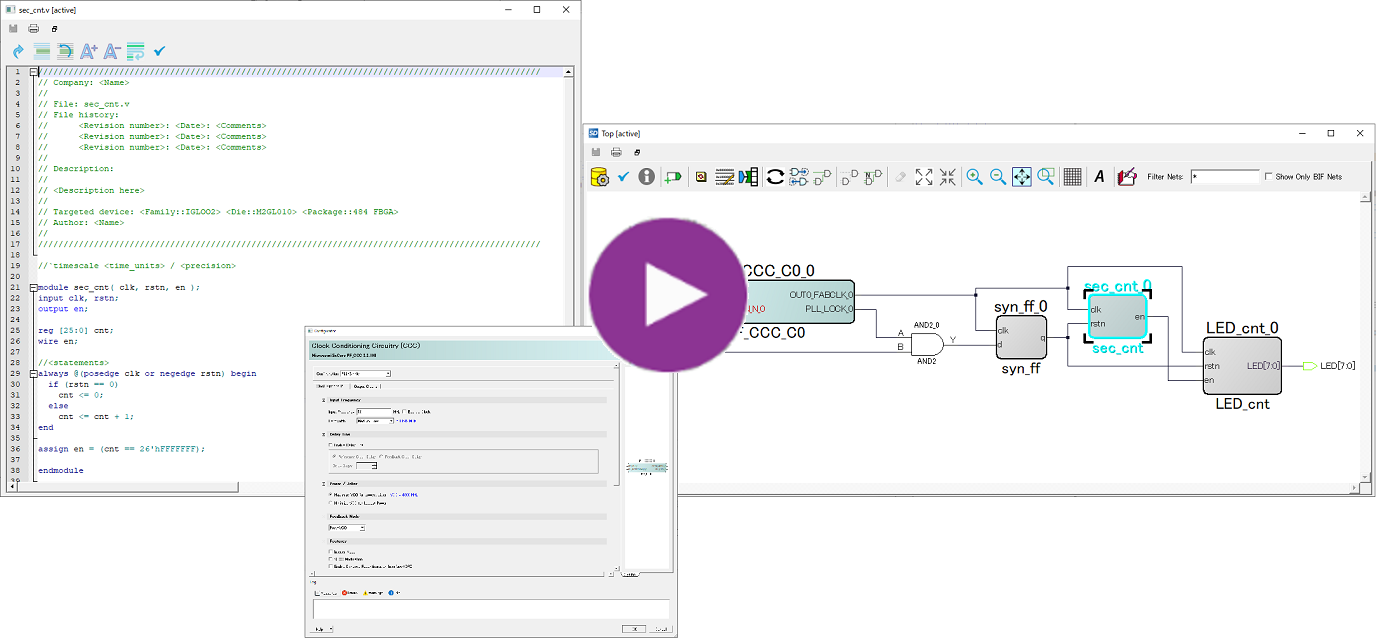Switch to the second CCC configurator tab

[x=364, y=386]
